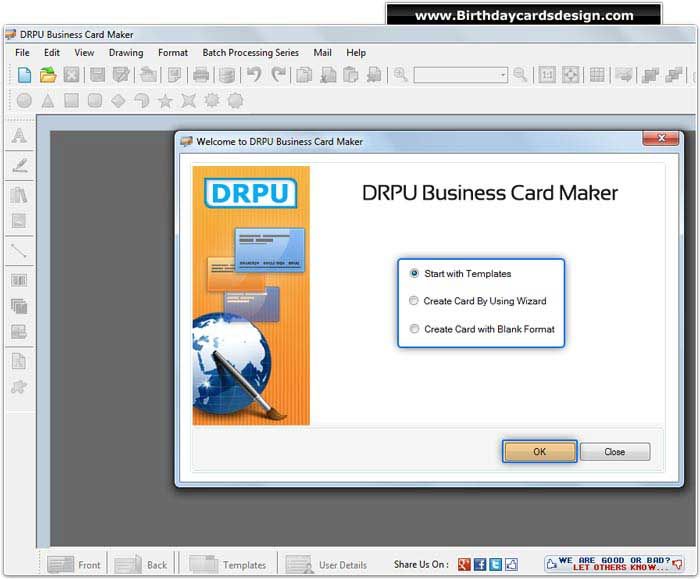Select the Picture tool in the sidebar
Viewport: 700px width, 579px height.
[19, 221]
